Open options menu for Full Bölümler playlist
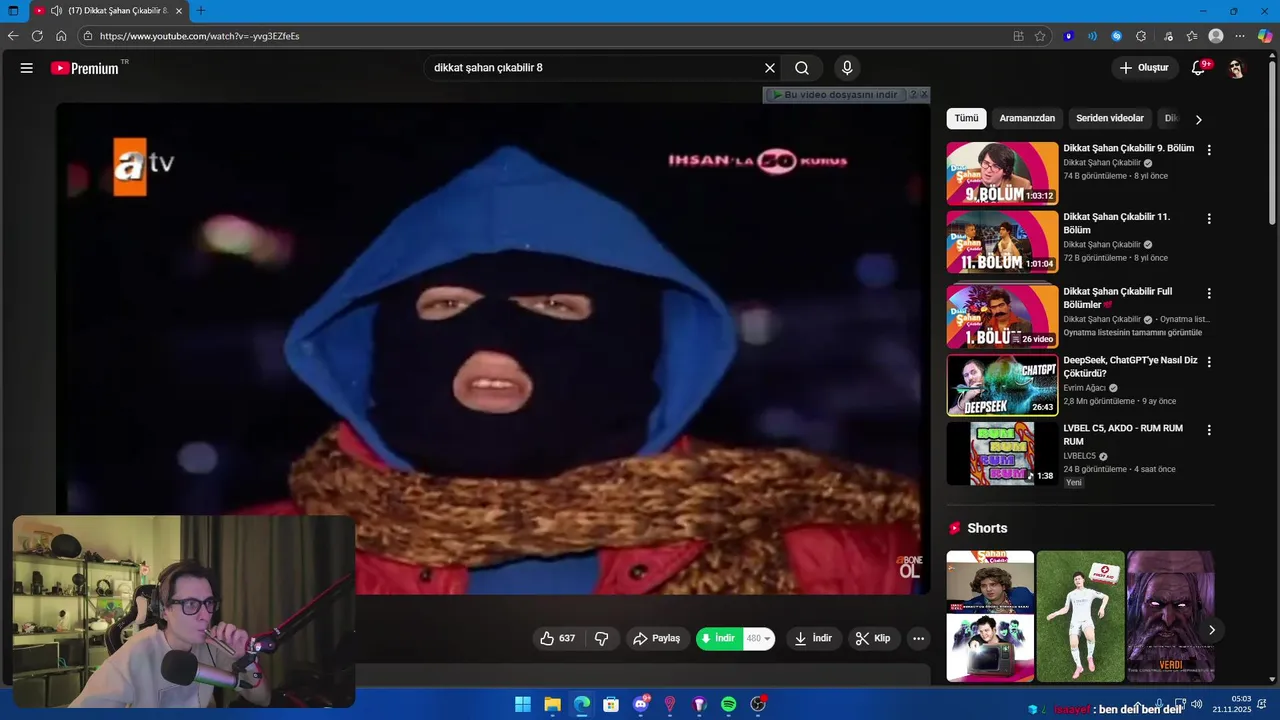The width and height of the screenshot is (1280, 720). point(1209,294)
